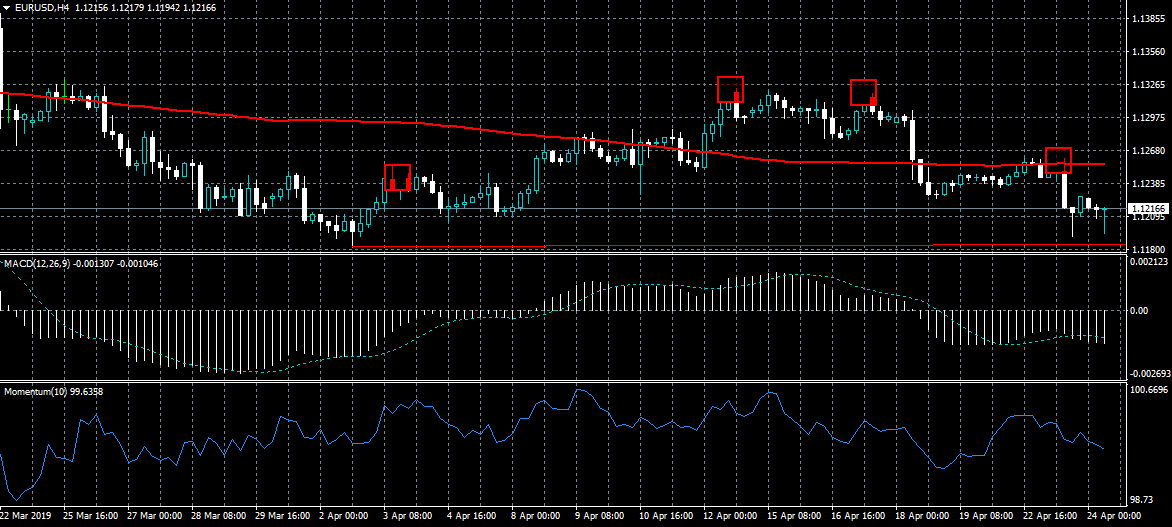Viewport: 1172px width, 527px height.
Task: Click the Momentum scale value 98.73
Action: 1140,499
